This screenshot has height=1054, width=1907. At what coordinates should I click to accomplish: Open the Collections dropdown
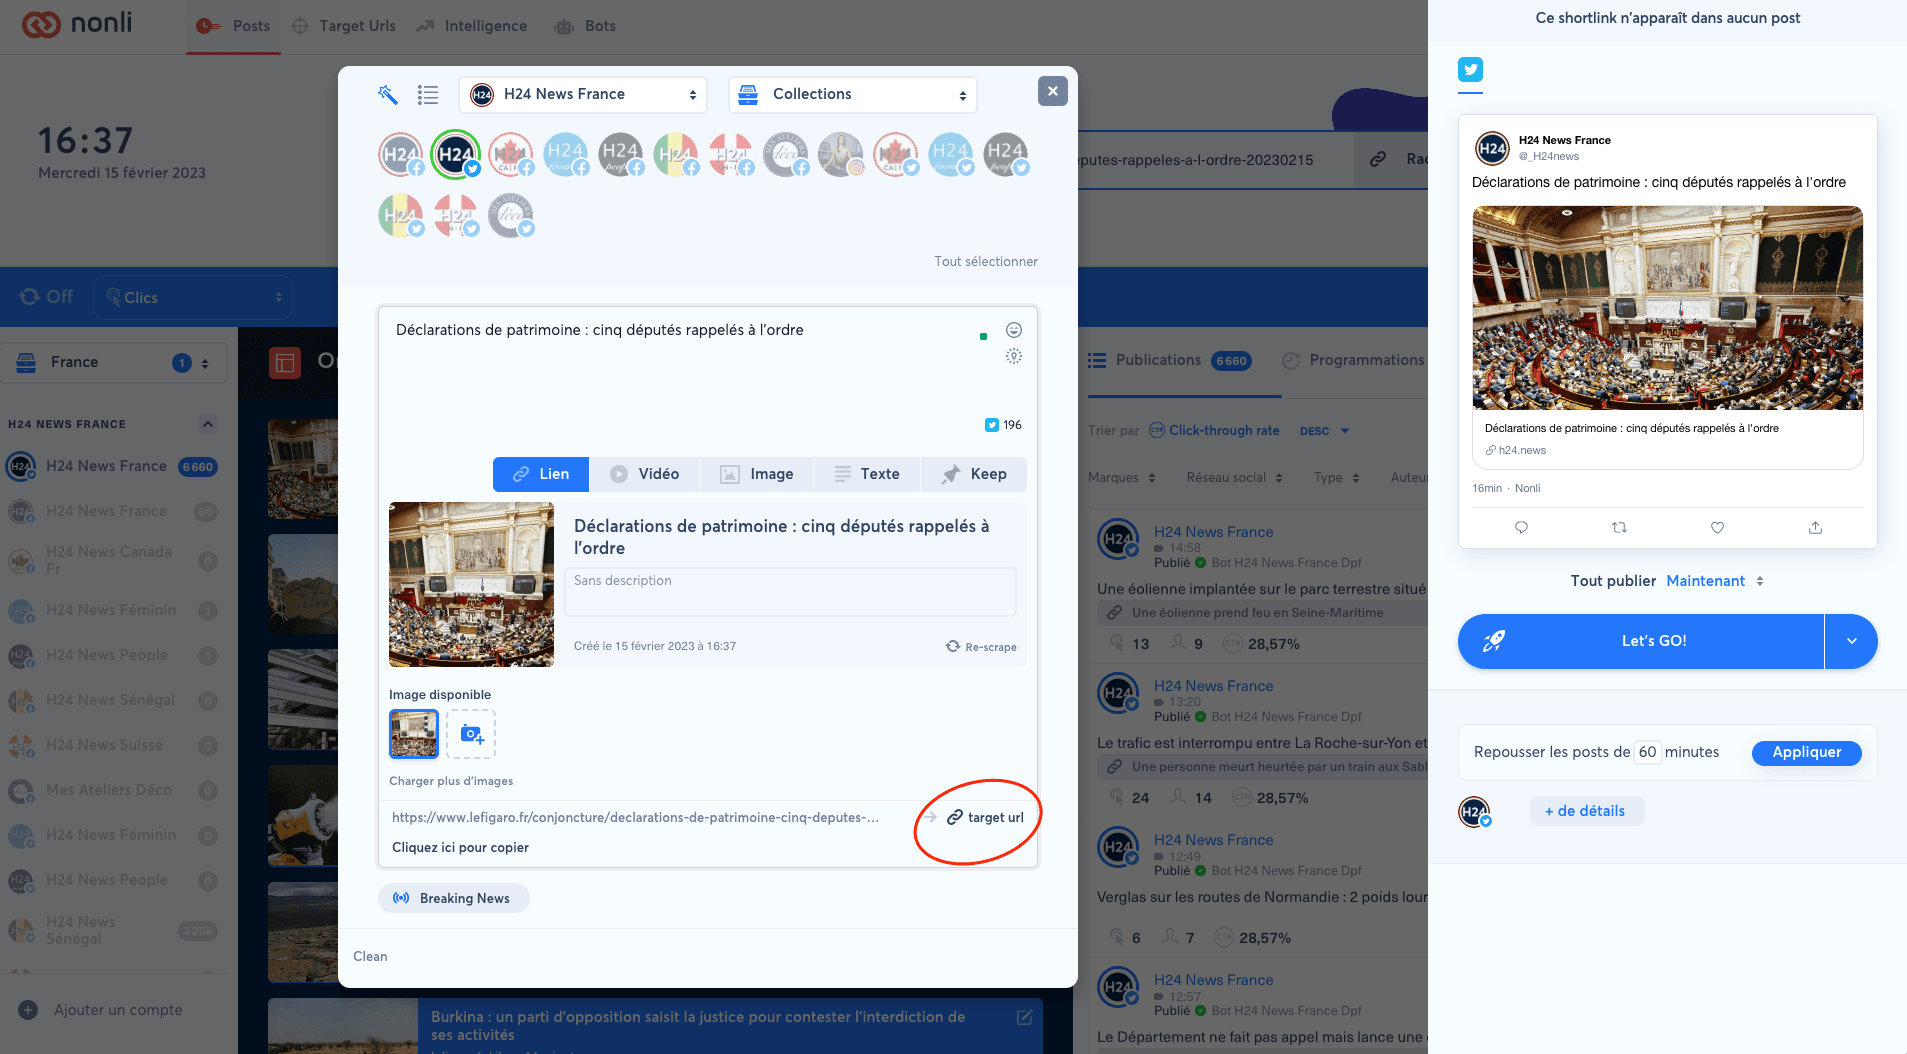click(853, 95)
